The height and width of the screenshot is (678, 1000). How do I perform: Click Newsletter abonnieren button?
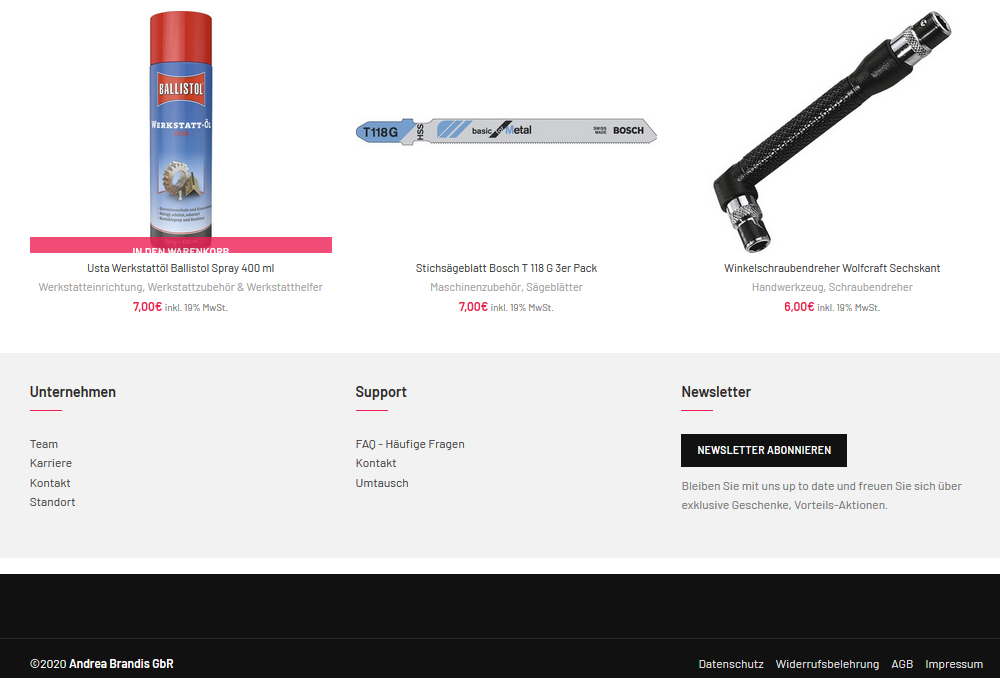(764, 450)
